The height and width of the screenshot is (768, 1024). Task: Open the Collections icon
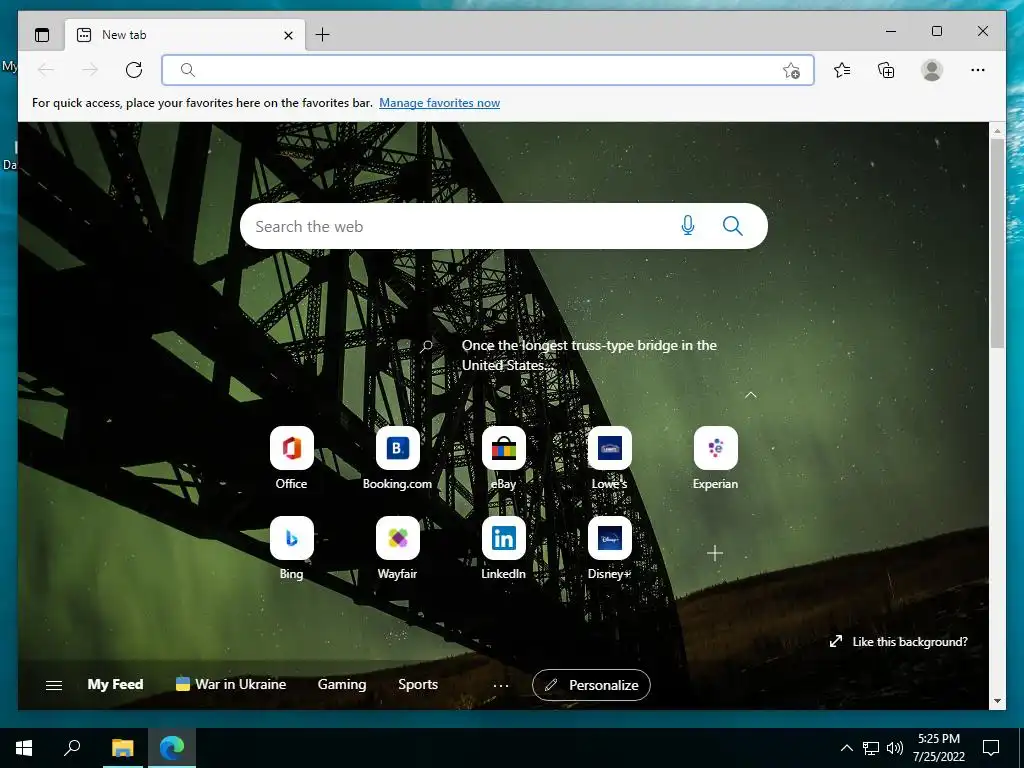[886, 70]
